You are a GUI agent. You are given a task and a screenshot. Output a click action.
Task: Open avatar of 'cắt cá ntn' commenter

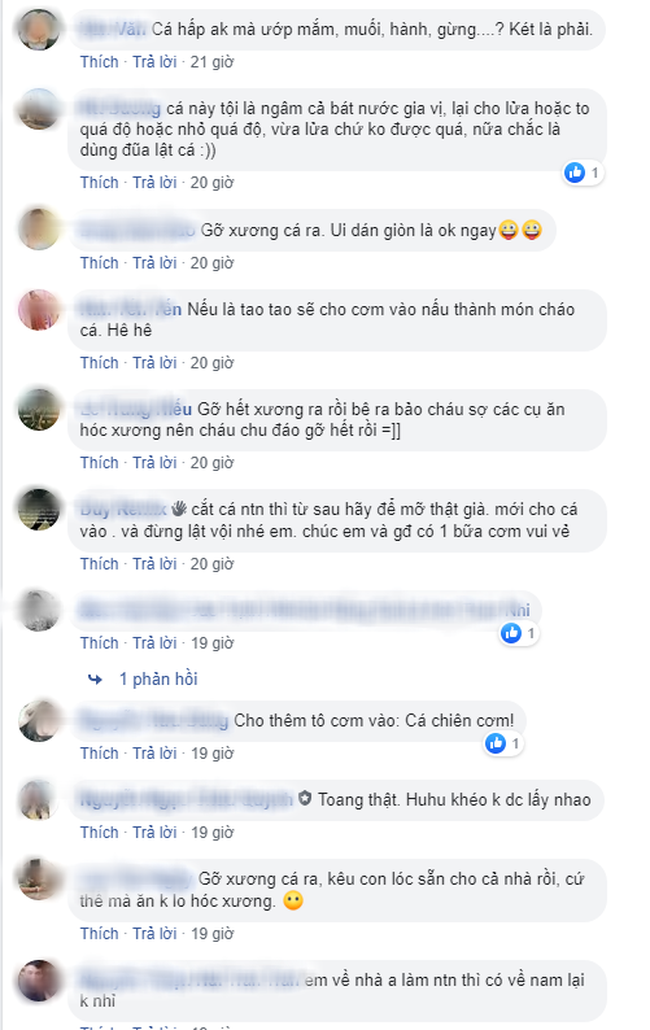(39, 509)
